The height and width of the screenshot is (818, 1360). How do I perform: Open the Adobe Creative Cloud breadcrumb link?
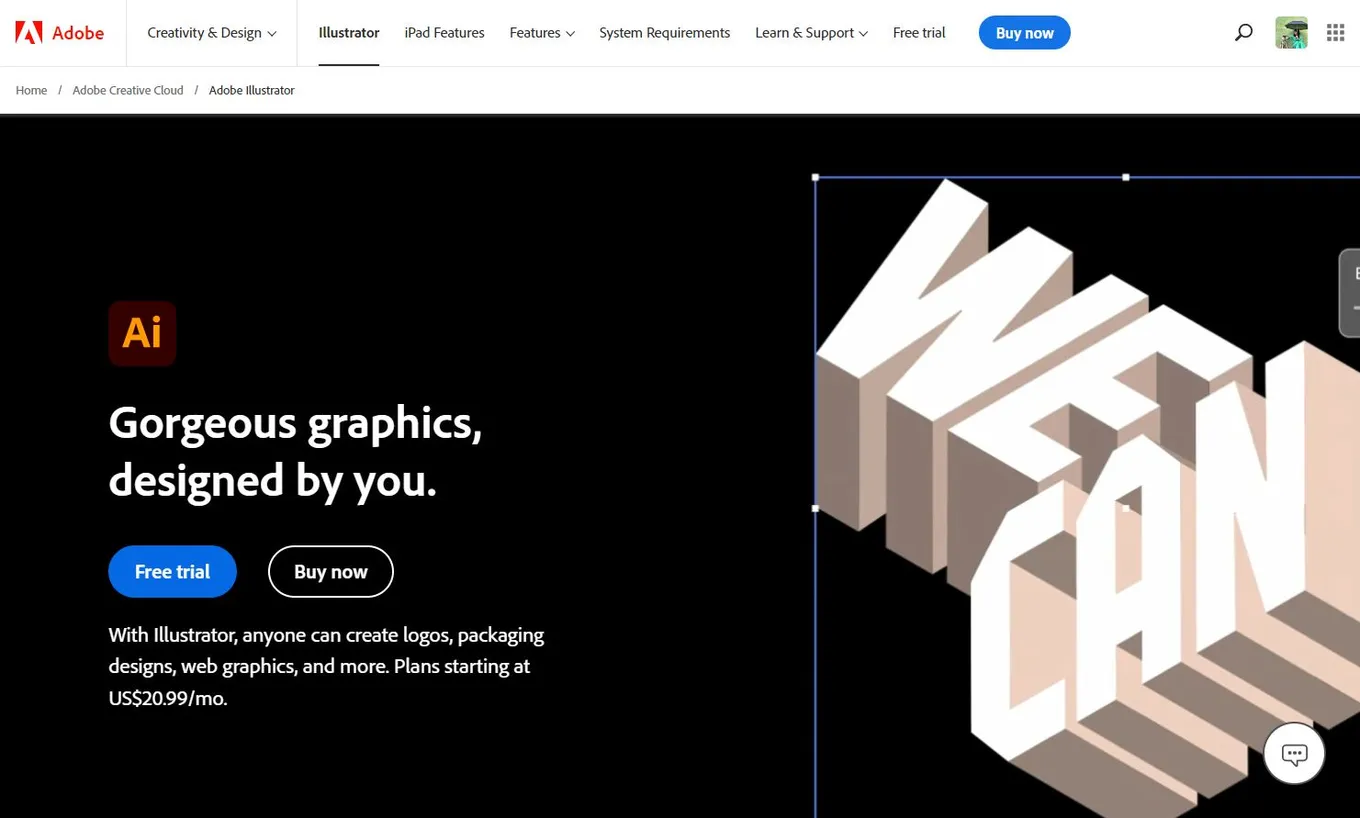127,90
